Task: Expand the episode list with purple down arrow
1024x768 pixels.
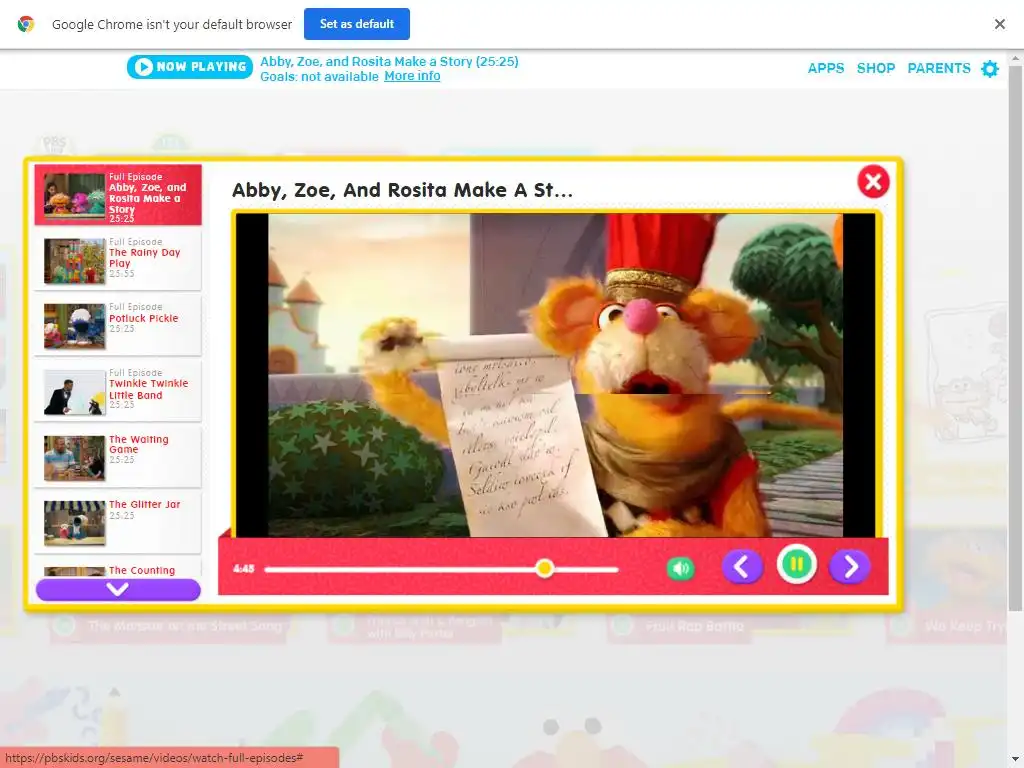Action: coord(118,589)
